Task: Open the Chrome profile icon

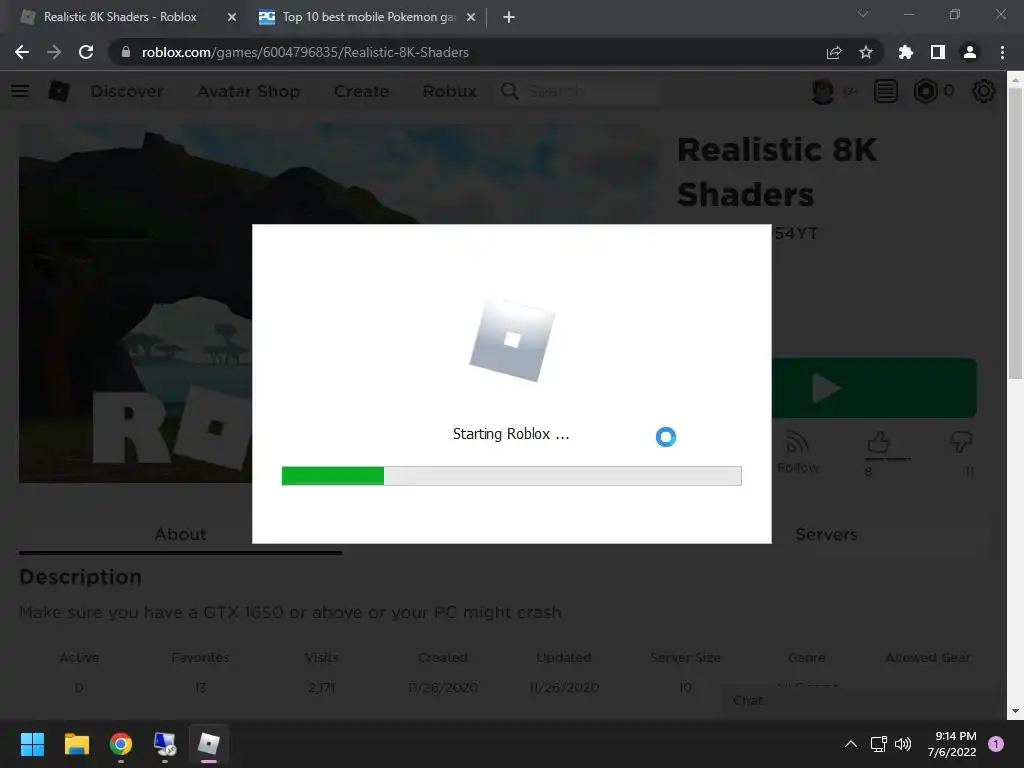Action: (970, 52)
